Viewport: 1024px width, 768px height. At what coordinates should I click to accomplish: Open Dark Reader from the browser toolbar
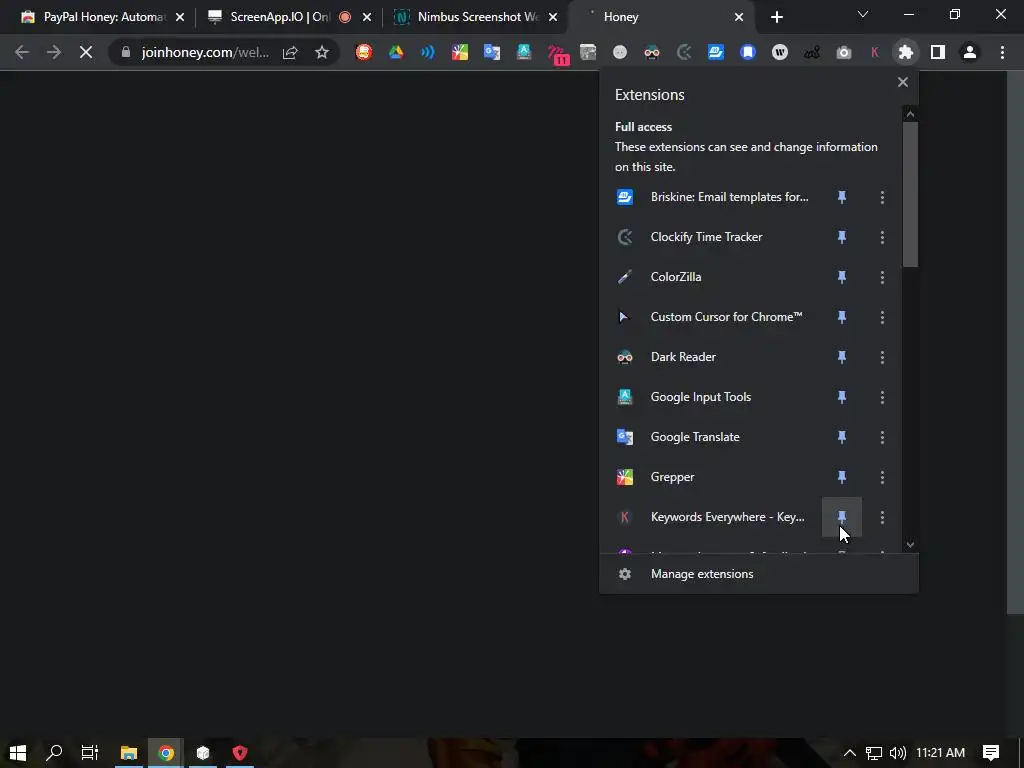point(652,52)
